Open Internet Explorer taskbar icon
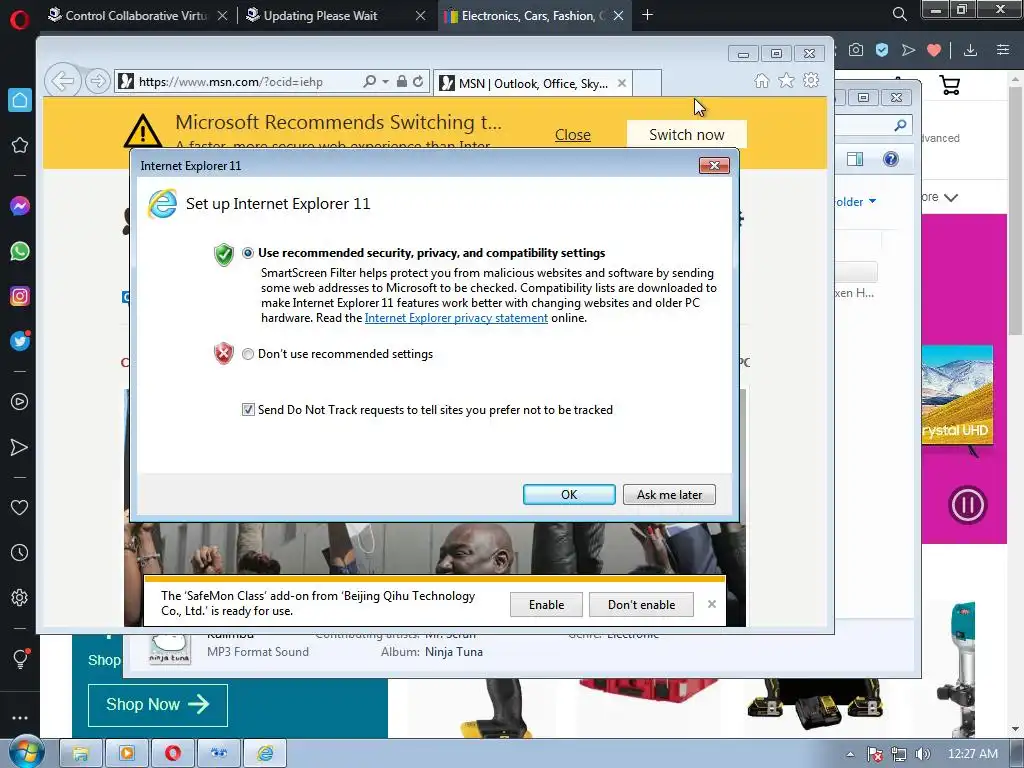Screen dimensions: 1024x768 coord(265,753)
